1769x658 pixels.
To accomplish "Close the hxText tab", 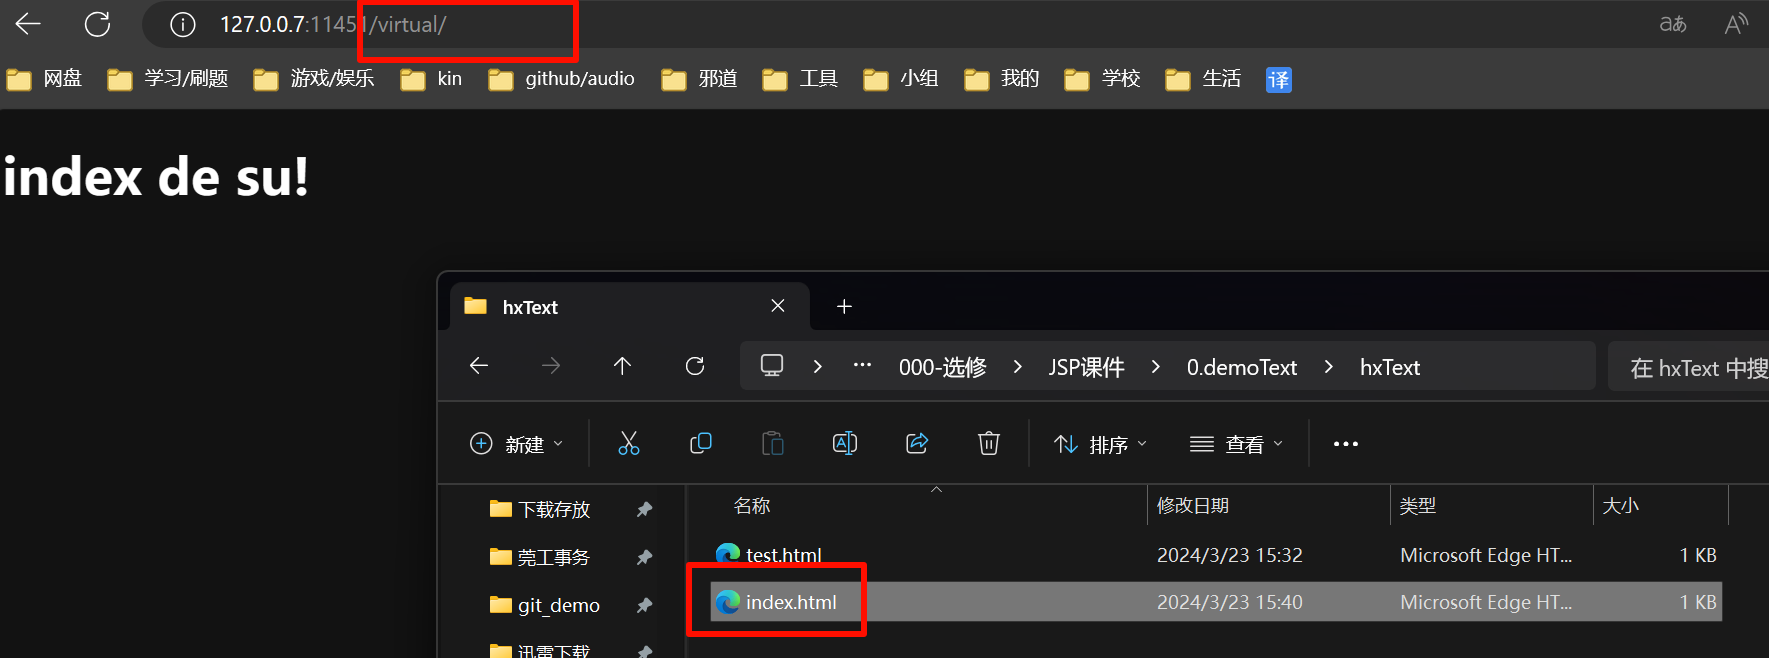I will coord(778,306).
